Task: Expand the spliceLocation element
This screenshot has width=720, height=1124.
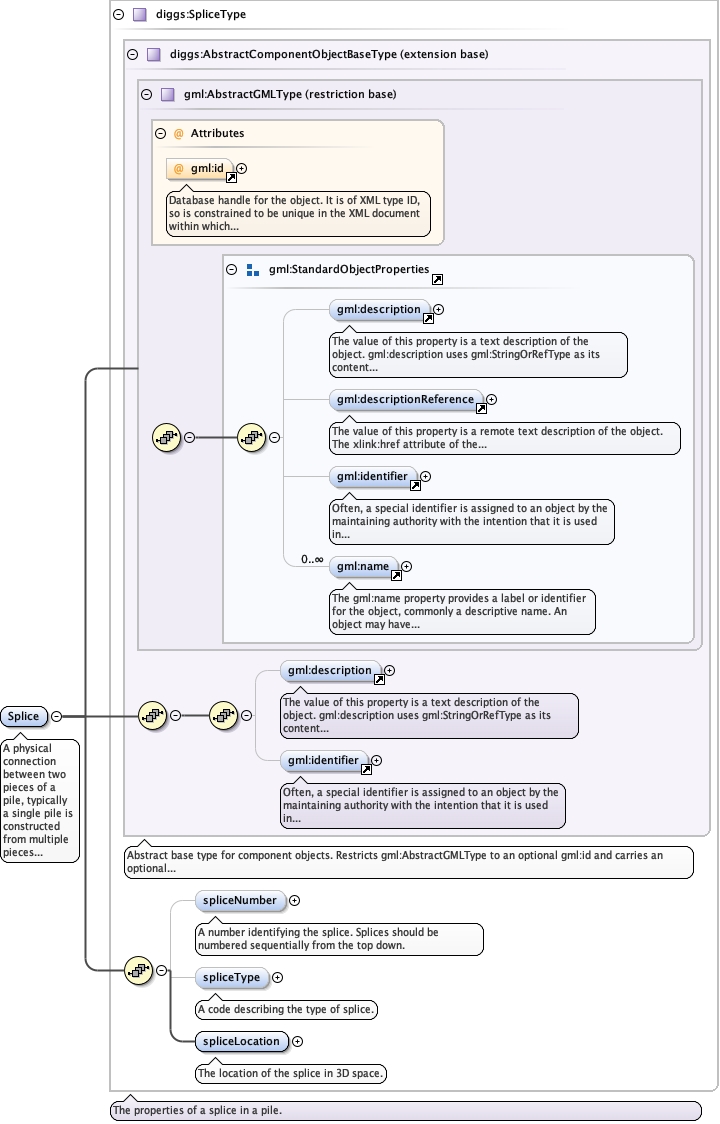Action: (x=297, y=1042)
